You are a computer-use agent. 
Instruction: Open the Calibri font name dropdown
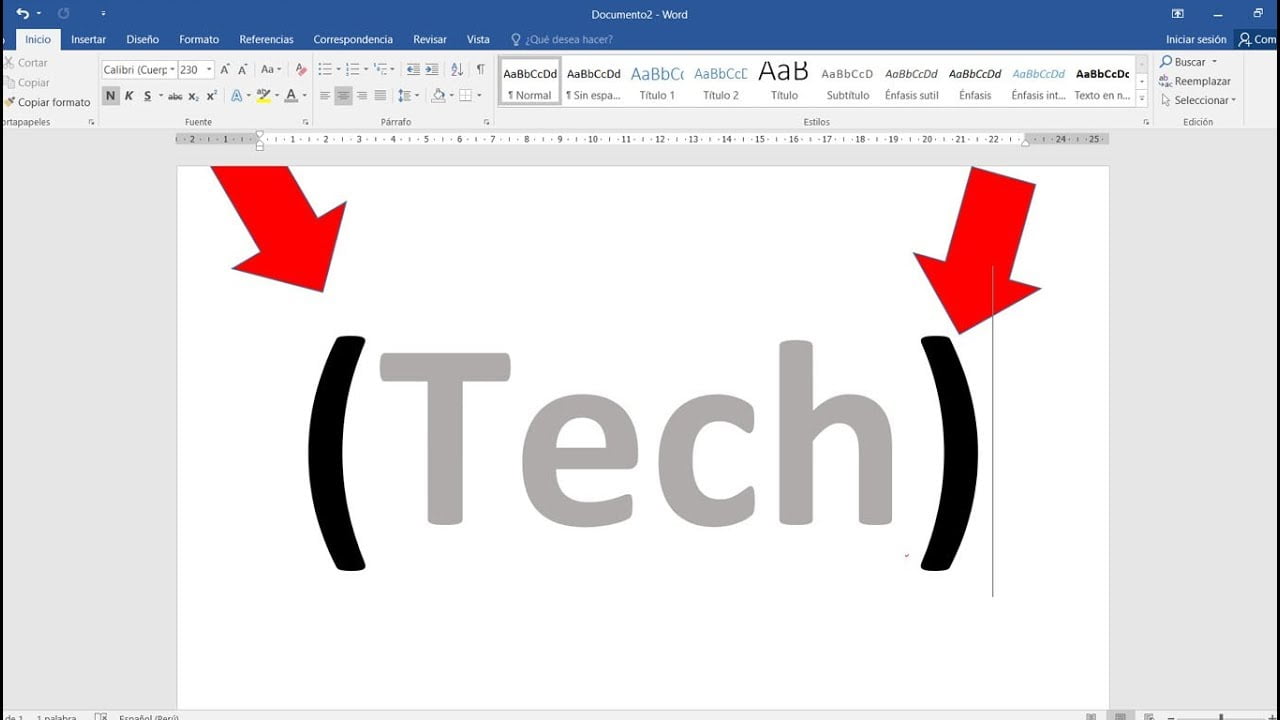click(172, 69)
